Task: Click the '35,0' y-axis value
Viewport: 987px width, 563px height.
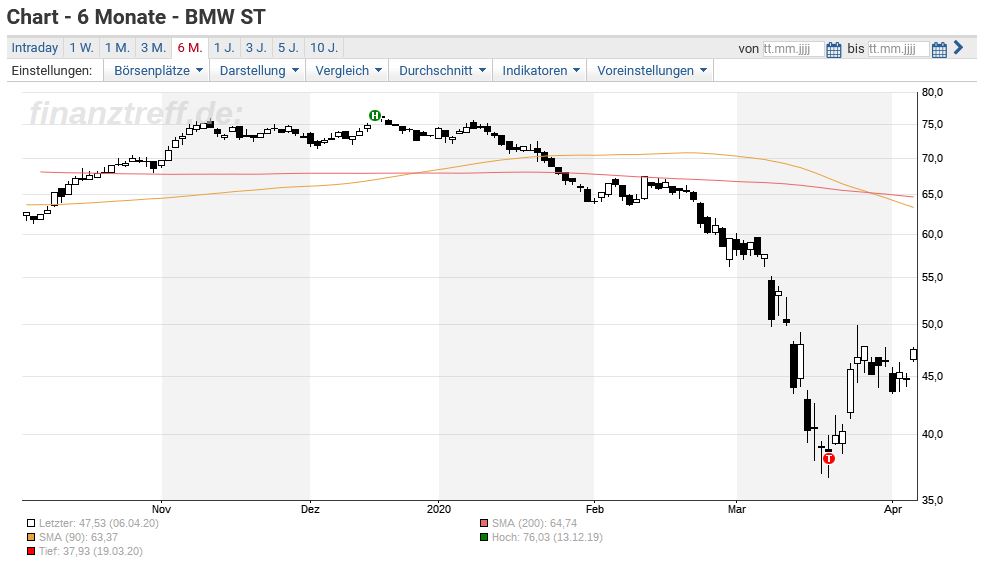Action: pos(932,500)
